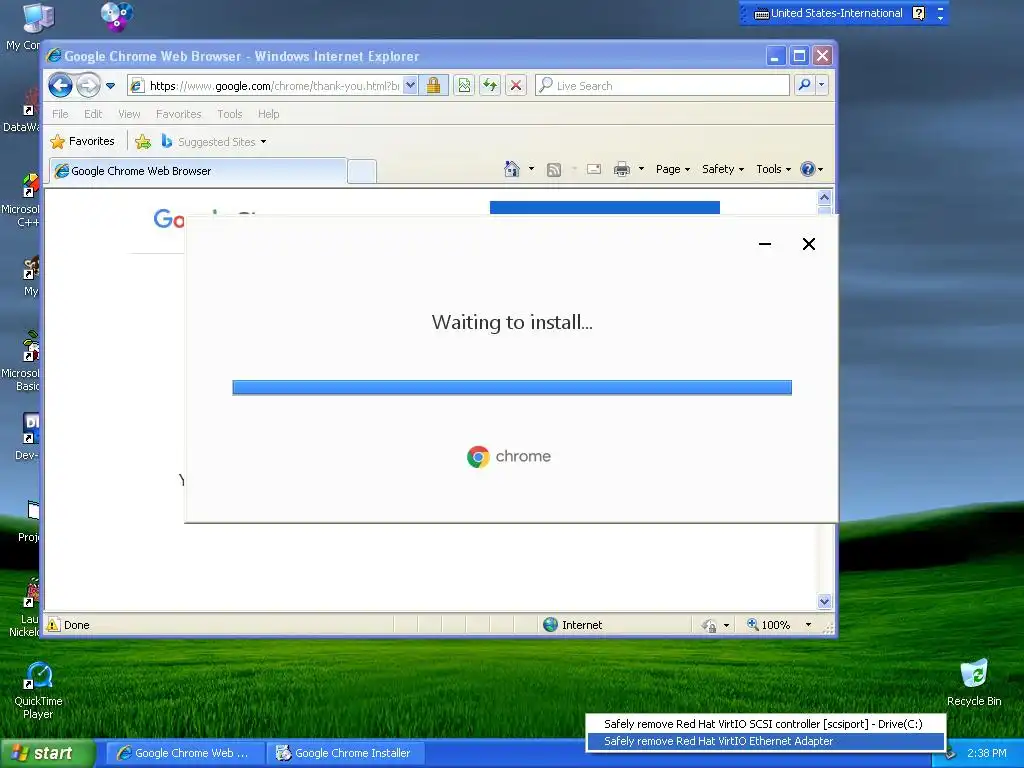Go back with IE Back arrow

tap(60, 86)
